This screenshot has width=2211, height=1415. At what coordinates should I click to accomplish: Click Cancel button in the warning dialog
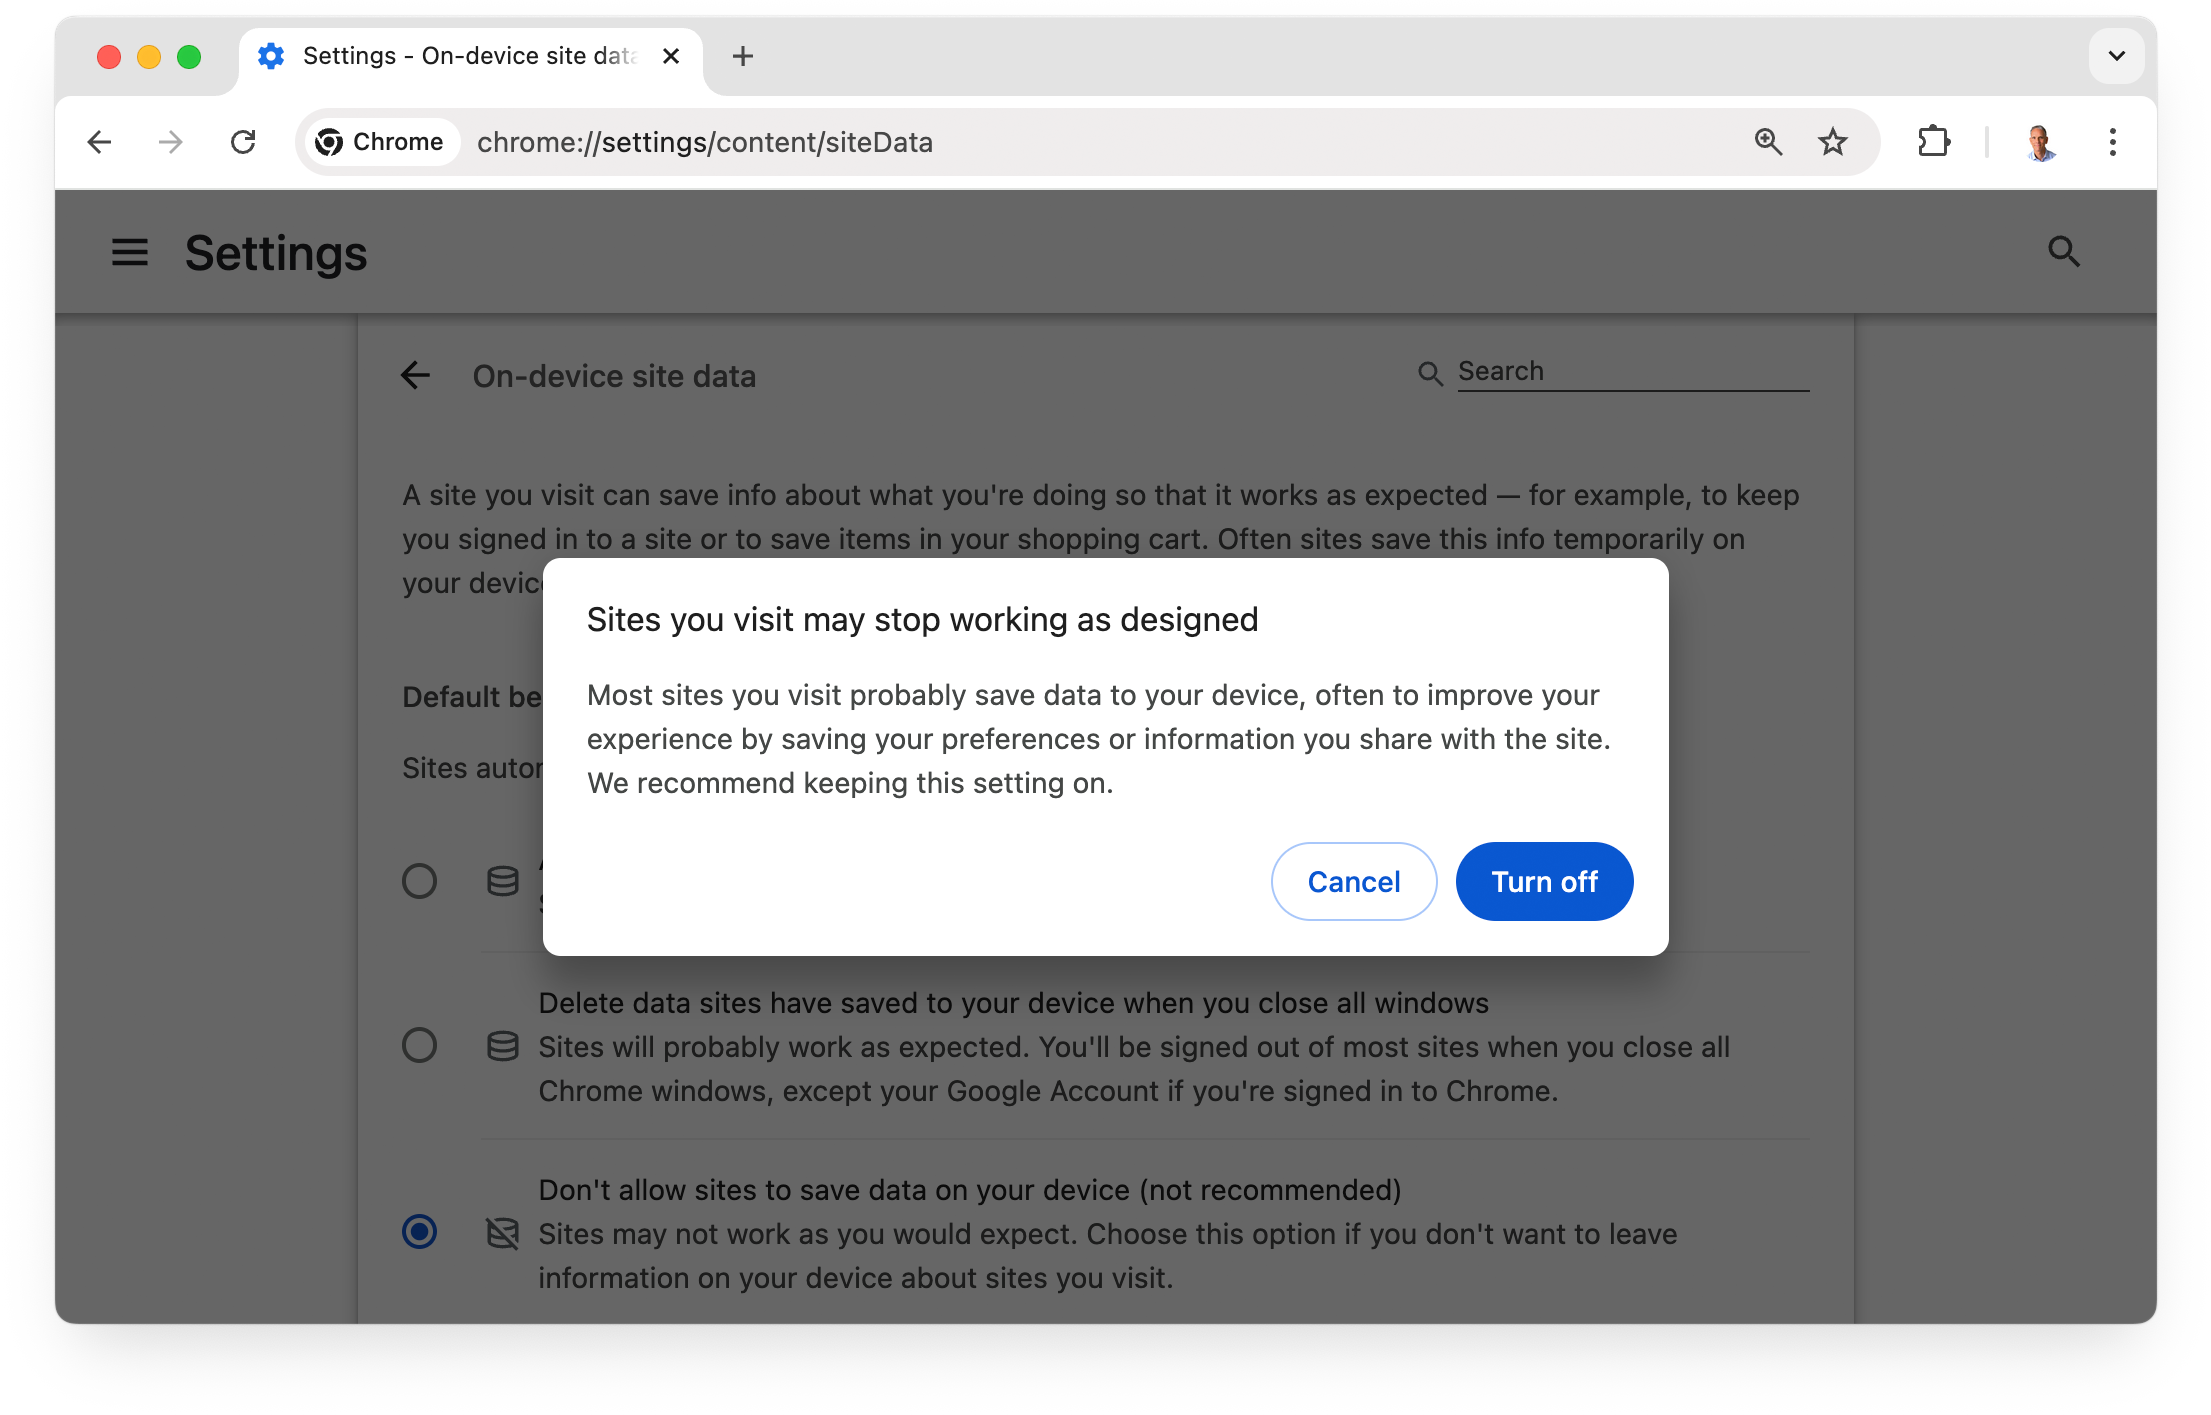[x=1354, y=880]
